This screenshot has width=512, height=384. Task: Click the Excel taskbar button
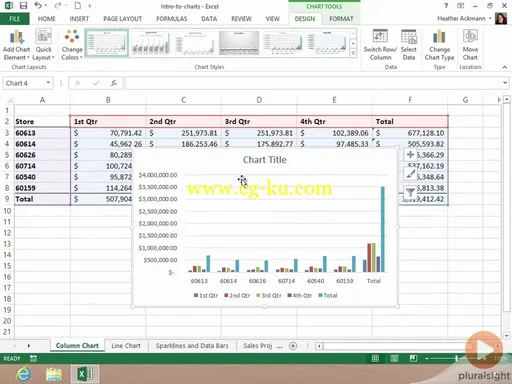[x=85, y=374]
